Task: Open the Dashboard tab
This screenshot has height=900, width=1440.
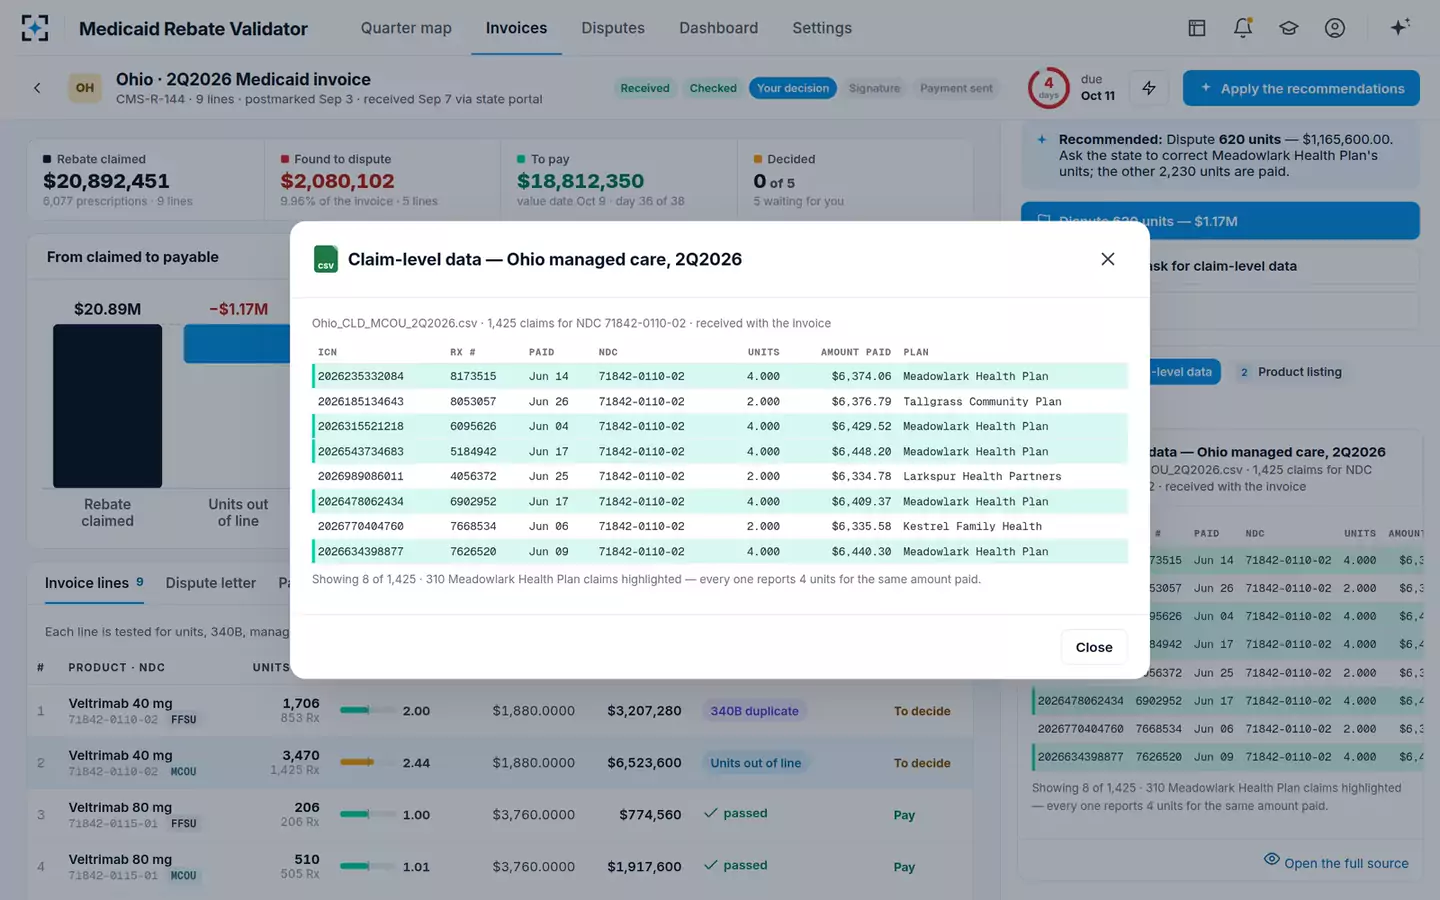Action: click(x=718, y=28)
